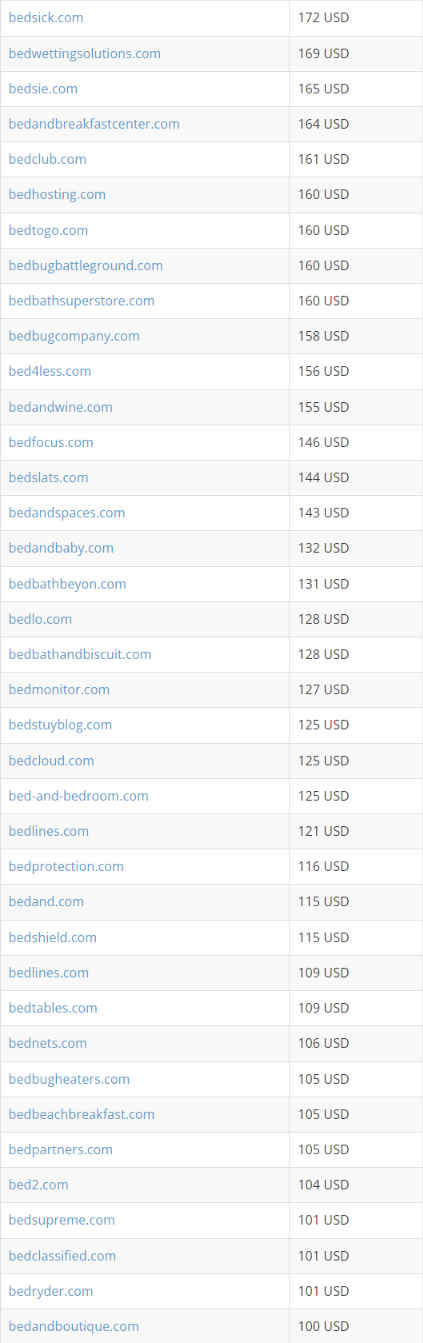Open bed-and-bedroom.com domain link

click(x=78, y=796)
